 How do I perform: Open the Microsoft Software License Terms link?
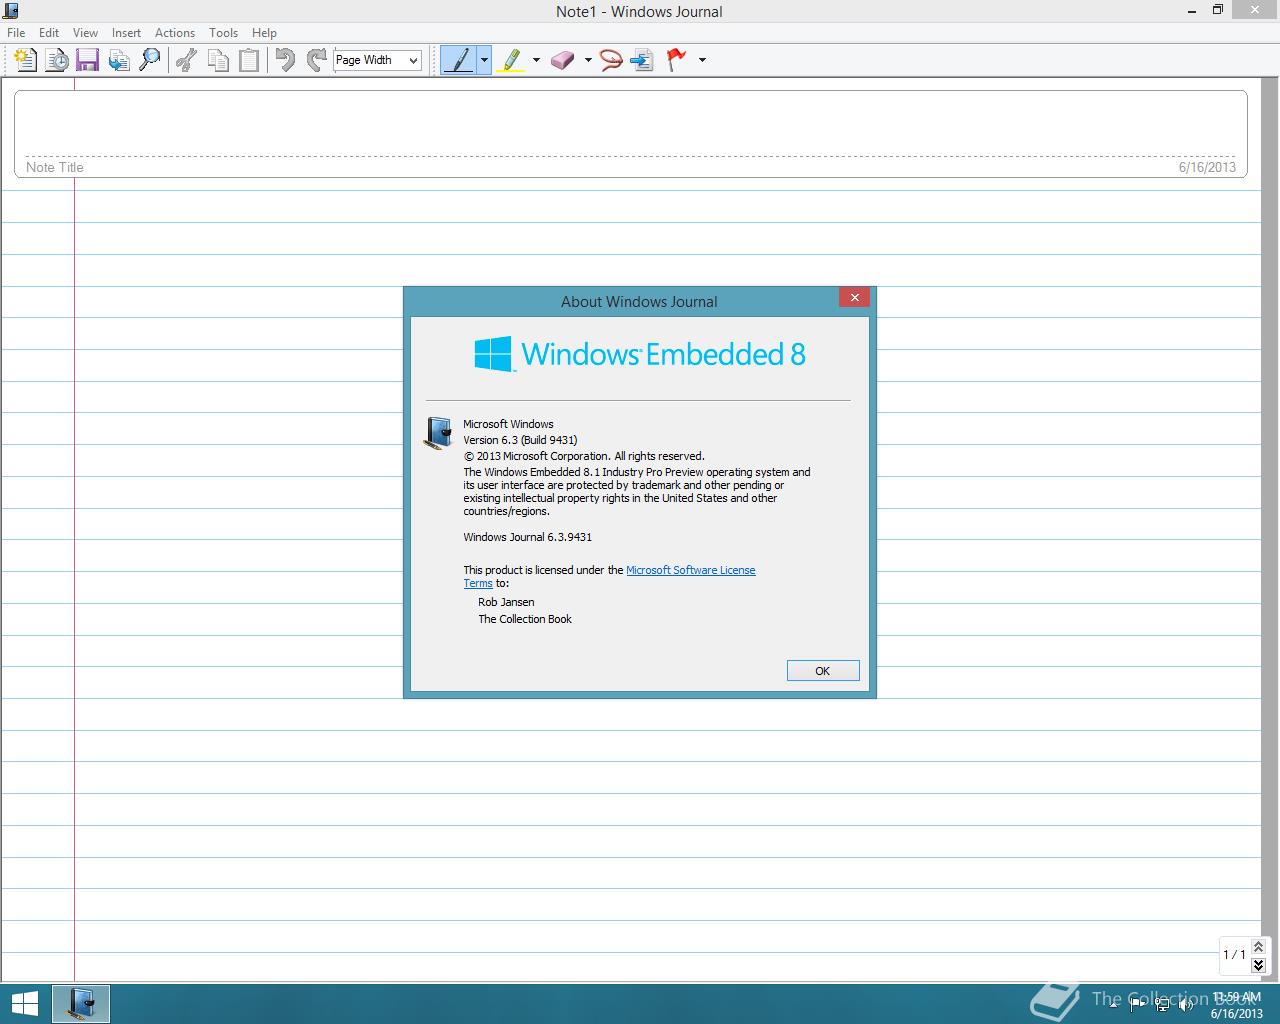pyautogui.click(x=691, y=570)
